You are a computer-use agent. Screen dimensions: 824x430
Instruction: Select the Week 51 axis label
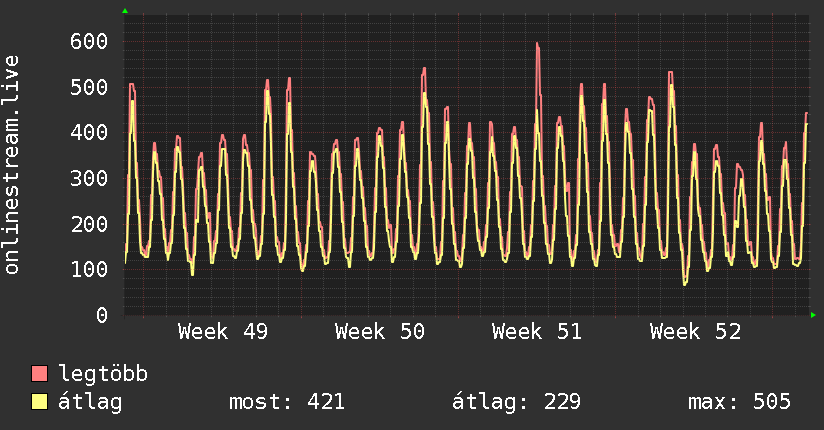[x=537, y=332]
